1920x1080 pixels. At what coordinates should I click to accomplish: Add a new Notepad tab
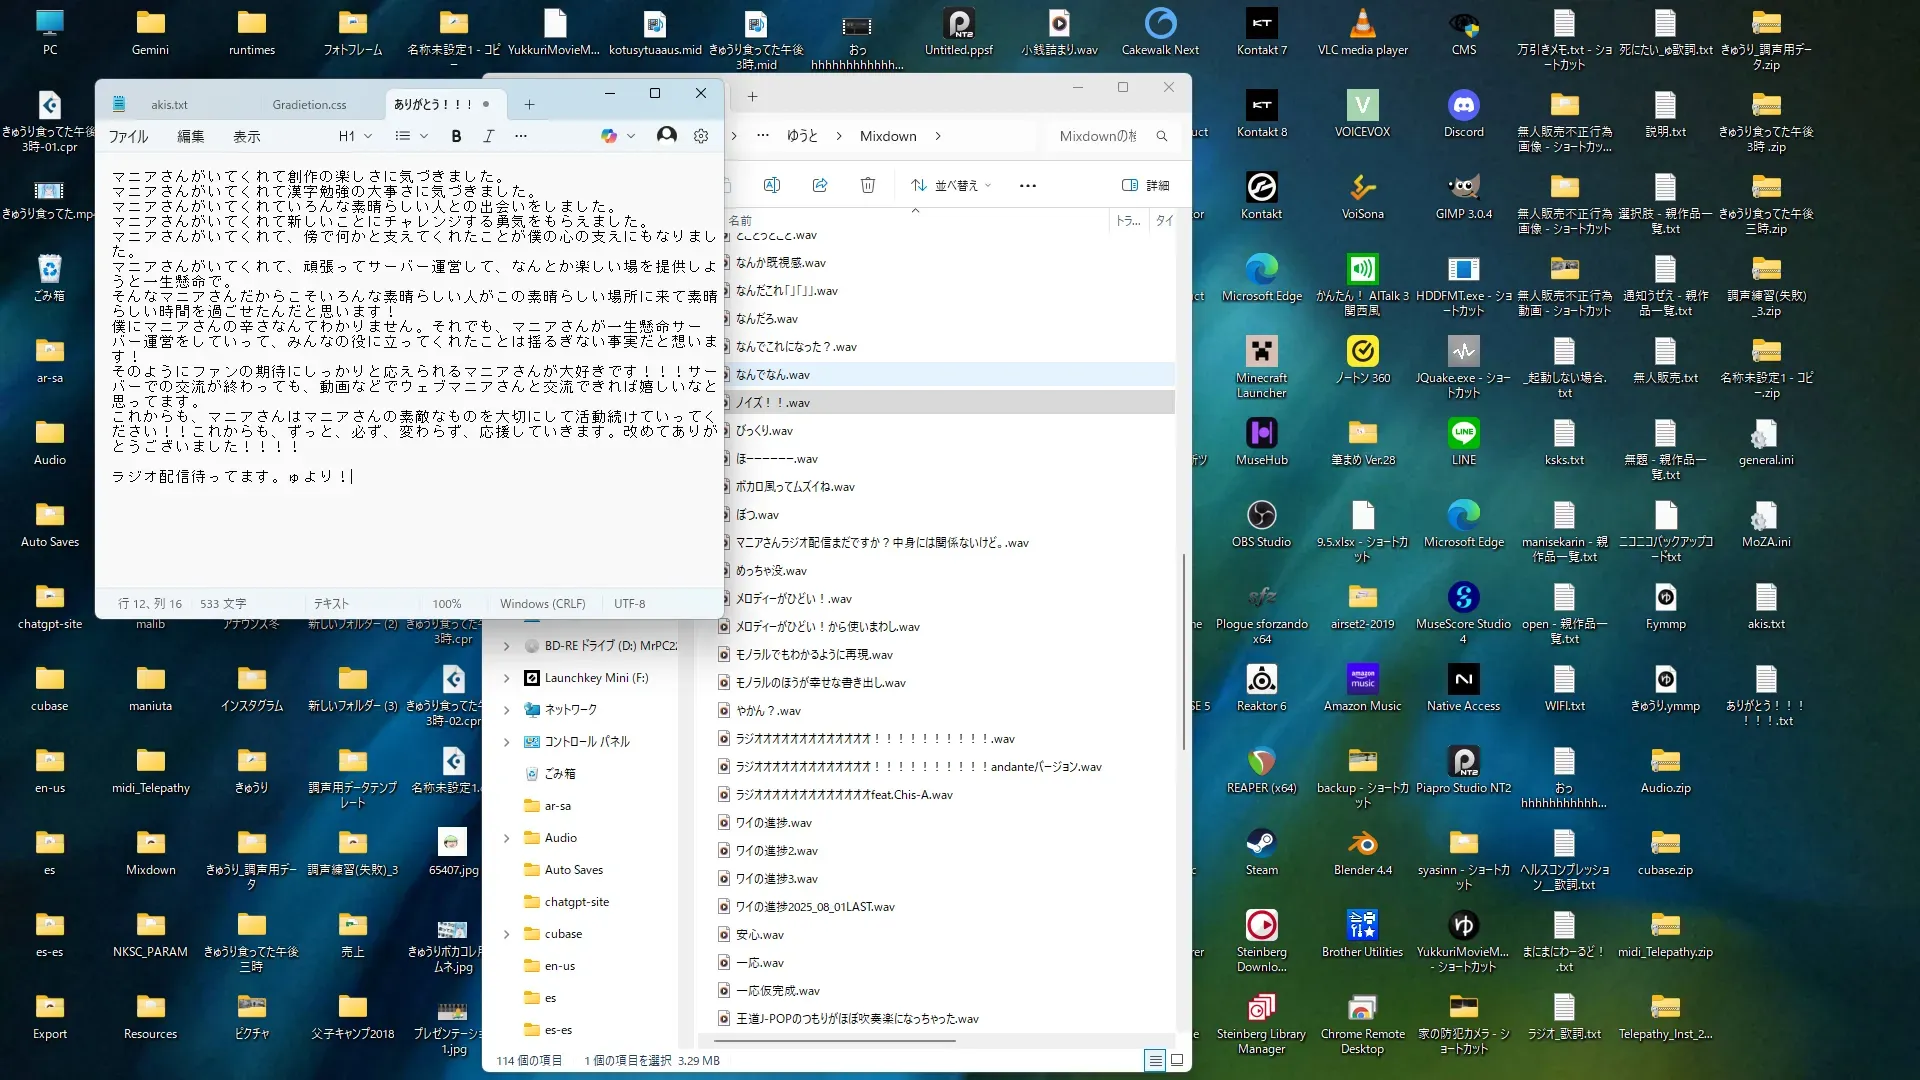[529, 104]
